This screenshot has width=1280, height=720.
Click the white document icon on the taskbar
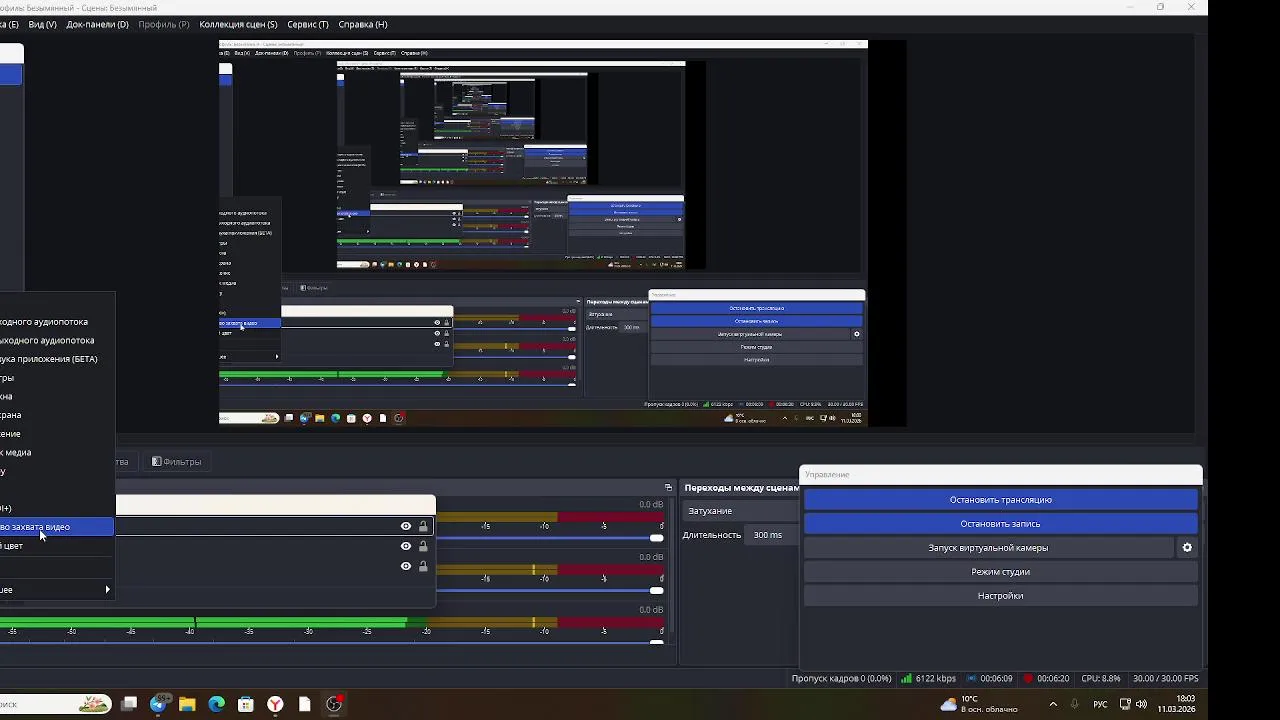tap(304, 704)
